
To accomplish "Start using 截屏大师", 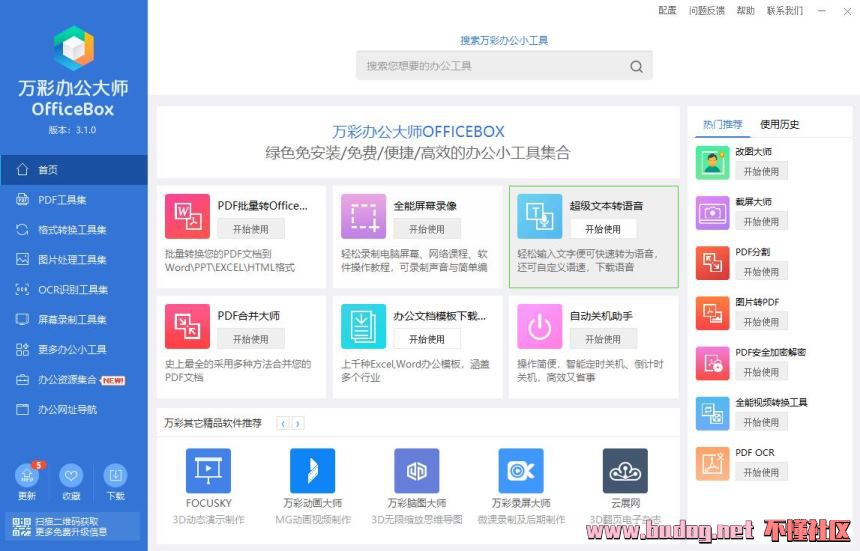I will point(761,221).
